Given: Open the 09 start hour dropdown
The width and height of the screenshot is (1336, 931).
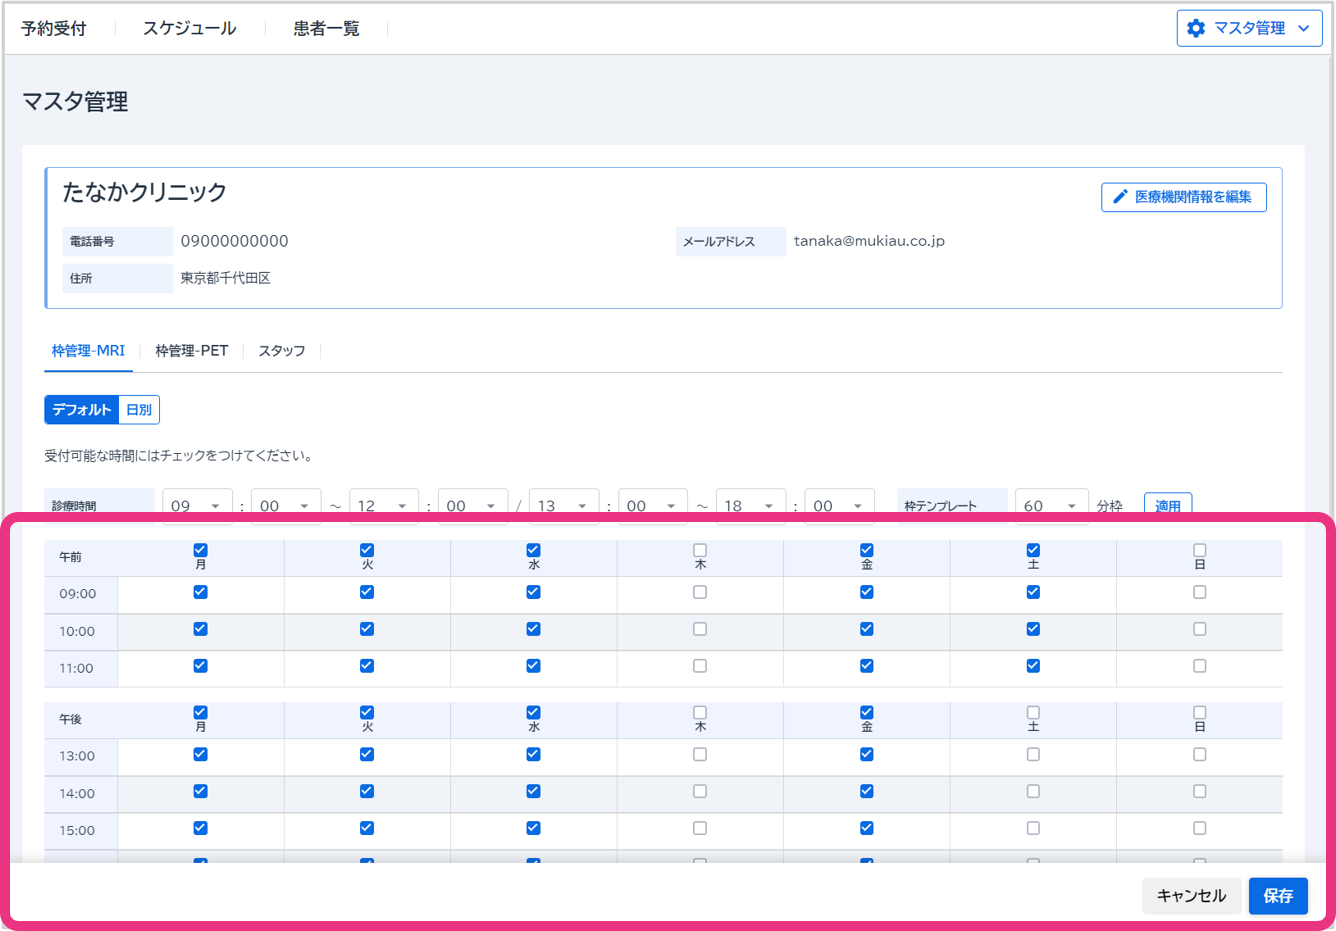Looking at the screenshot, I should [x=197, y=506].
